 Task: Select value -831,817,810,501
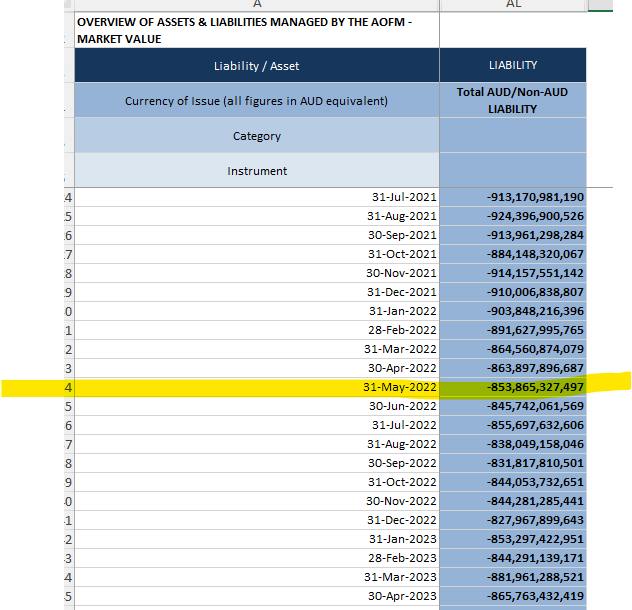[x=513, y=463]
